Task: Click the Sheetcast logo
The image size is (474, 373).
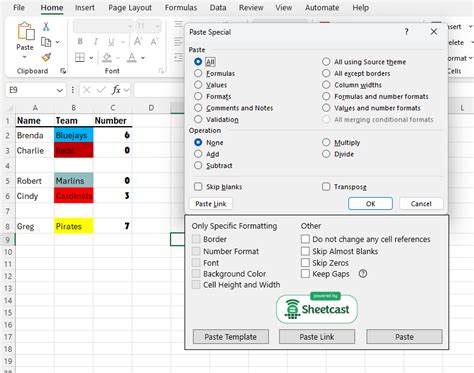Action: pyautogui.click(x=317, y=309)
